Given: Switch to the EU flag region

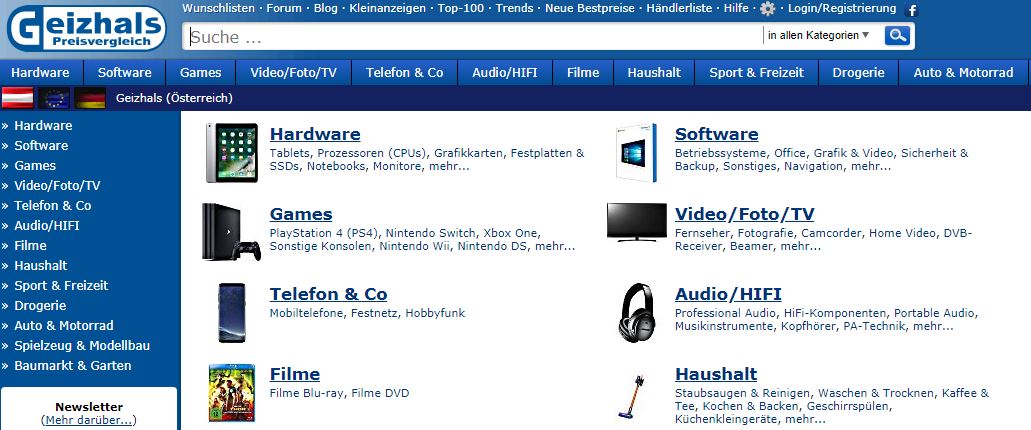Looking at the screenshot, I should [53, 98].
